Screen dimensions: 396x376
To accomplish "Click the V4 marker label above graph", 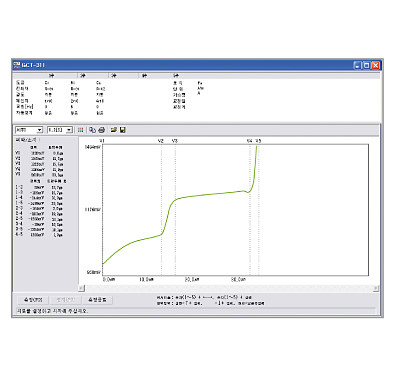I will point(249,141).
